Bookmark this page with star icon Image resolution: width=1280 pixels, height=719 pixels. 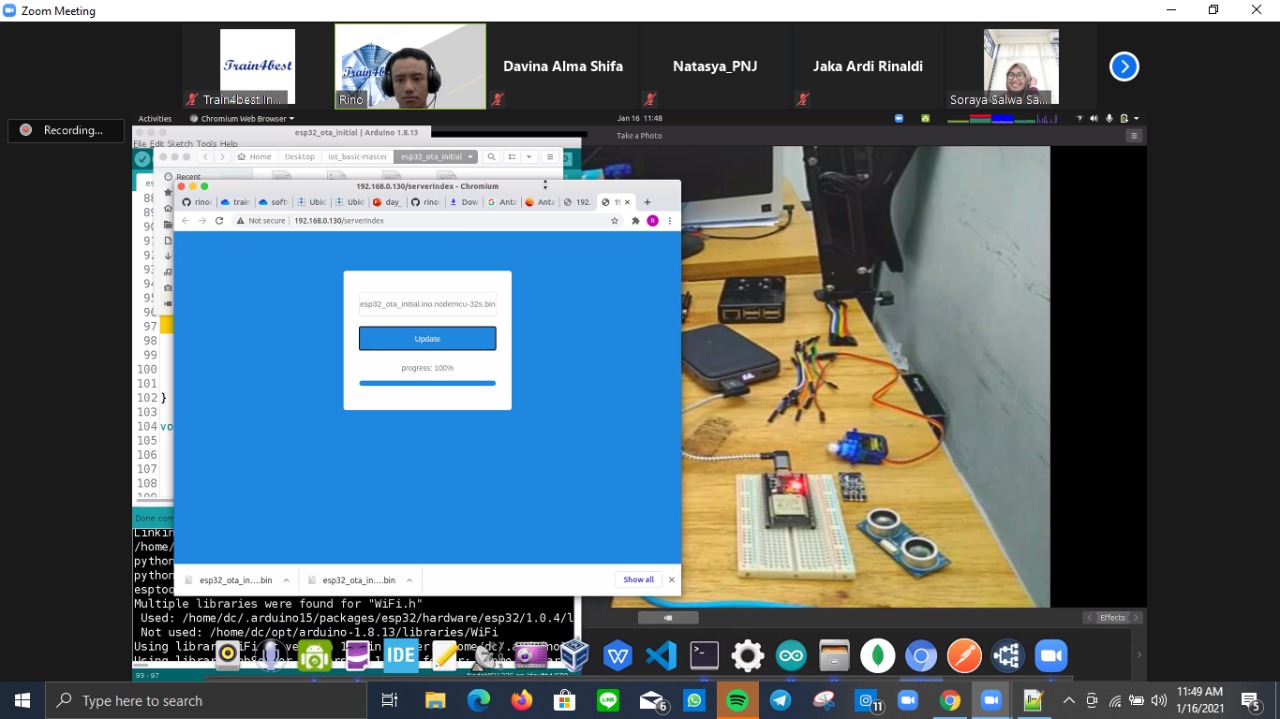615,221
